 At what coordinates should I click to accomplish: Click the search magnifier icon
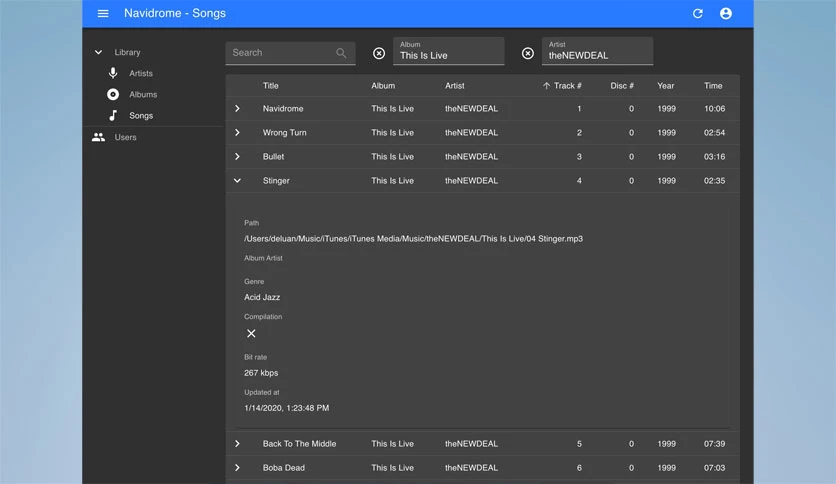click(x=341, y=53)
